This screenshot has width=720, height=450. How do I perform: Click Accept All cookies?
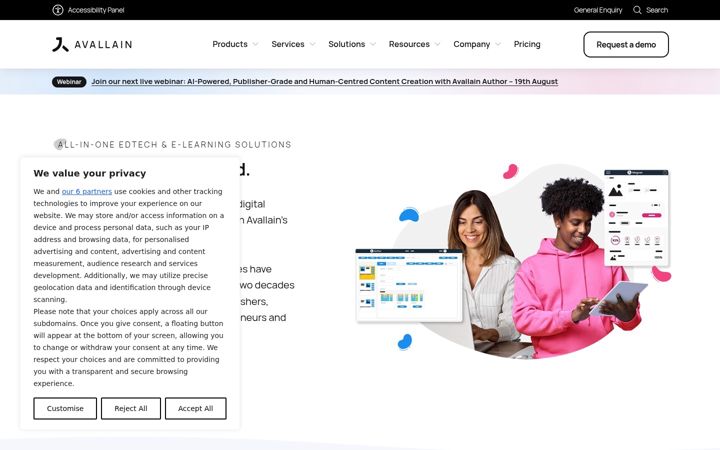[x=196, y=408]
